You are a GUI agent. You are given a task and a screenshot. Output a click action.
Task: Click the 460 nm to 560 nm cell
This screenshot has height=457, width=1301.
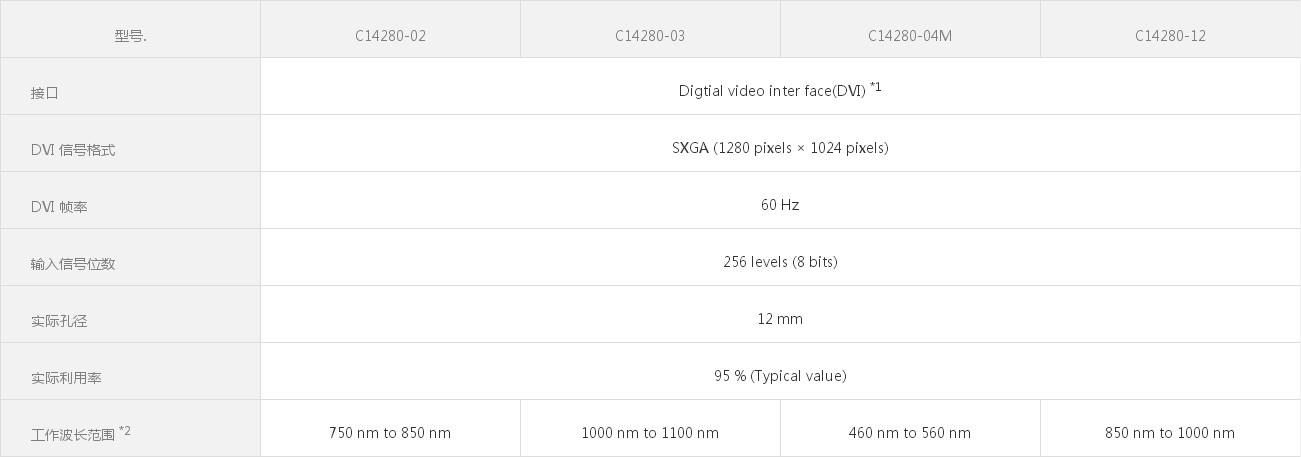910,433
